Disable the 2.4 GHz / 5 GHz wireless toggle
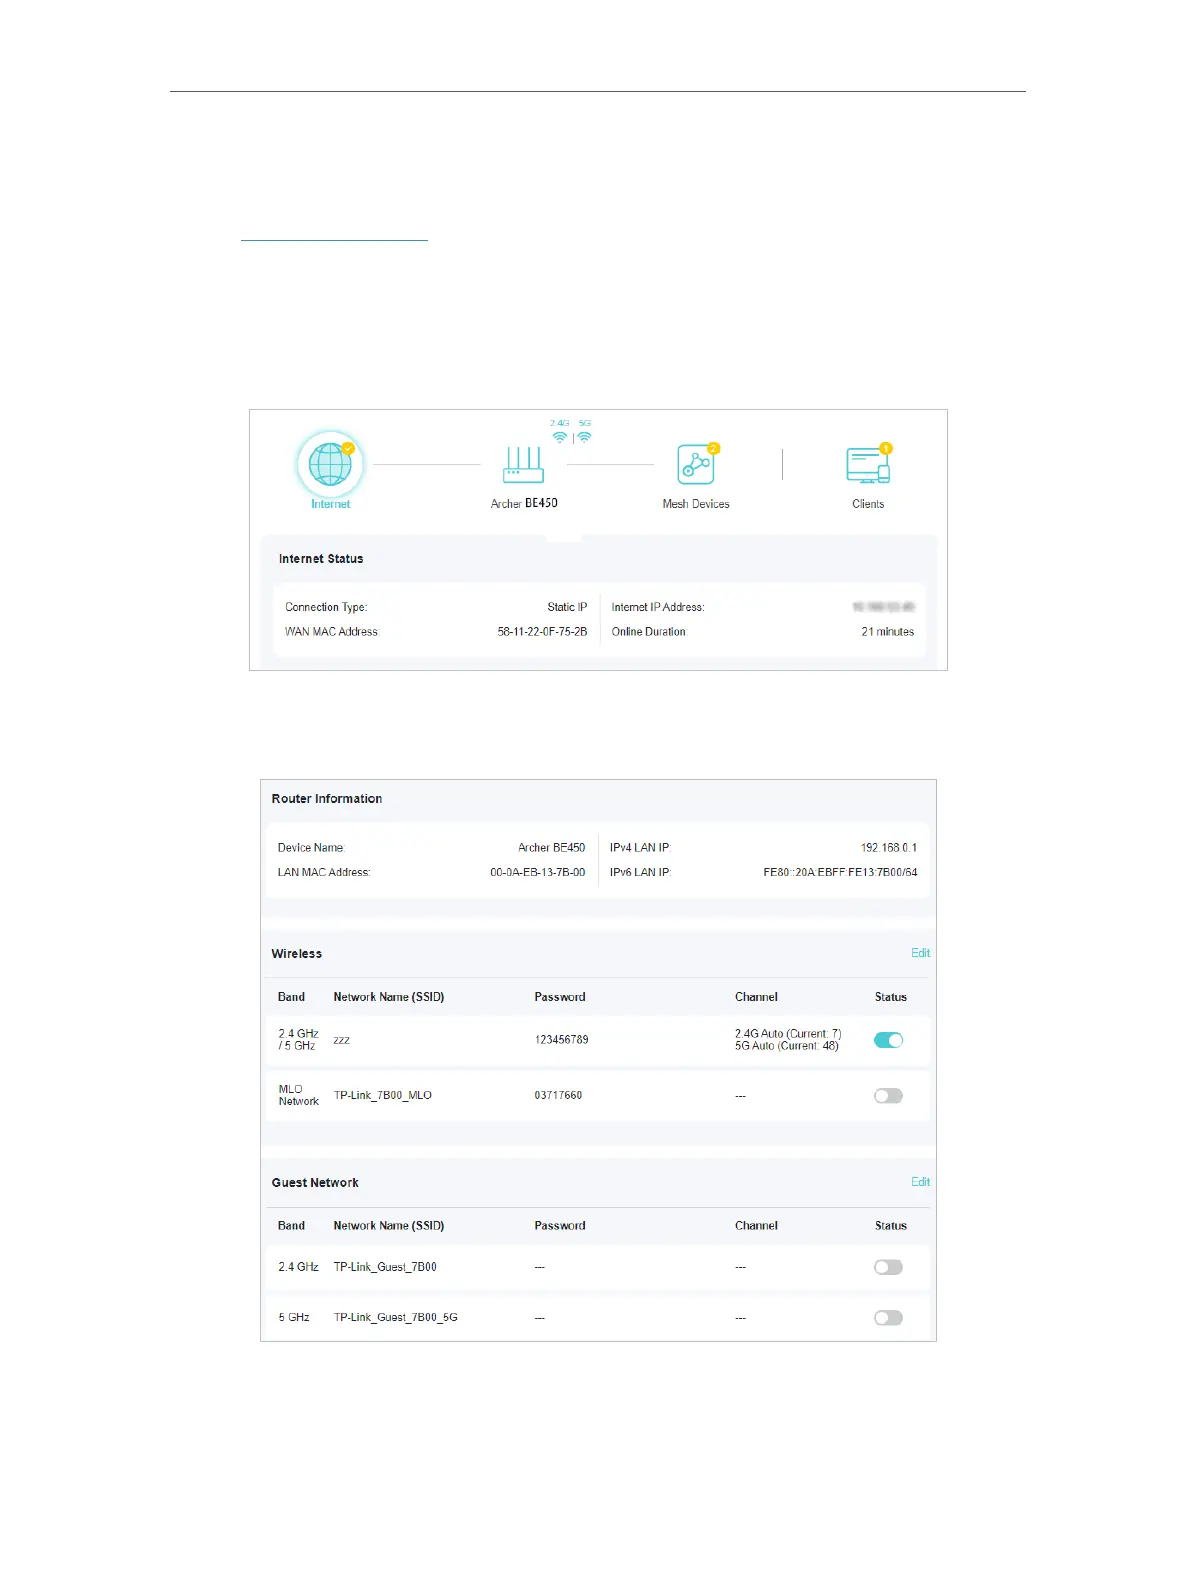This screenshot has height=1582, width=1196. 888,1040
